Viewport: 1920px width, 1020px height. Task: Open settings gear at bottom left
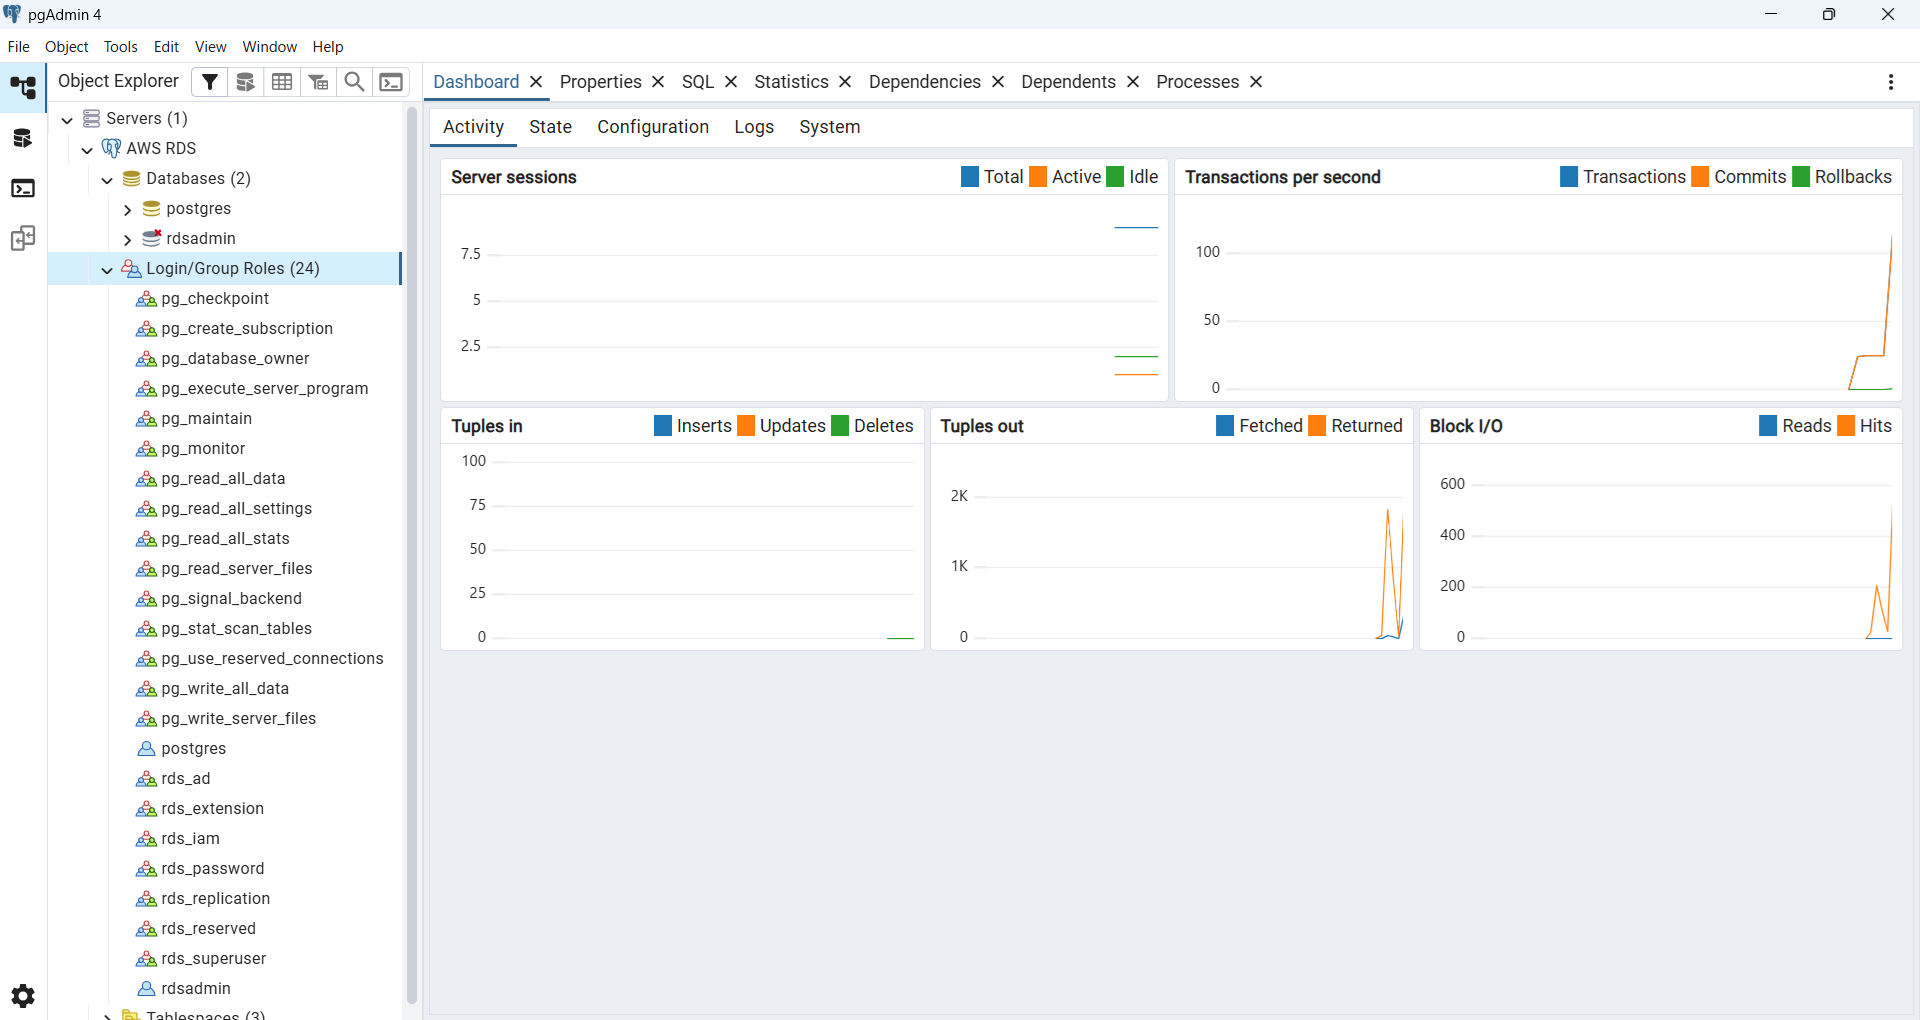(23, 996)
